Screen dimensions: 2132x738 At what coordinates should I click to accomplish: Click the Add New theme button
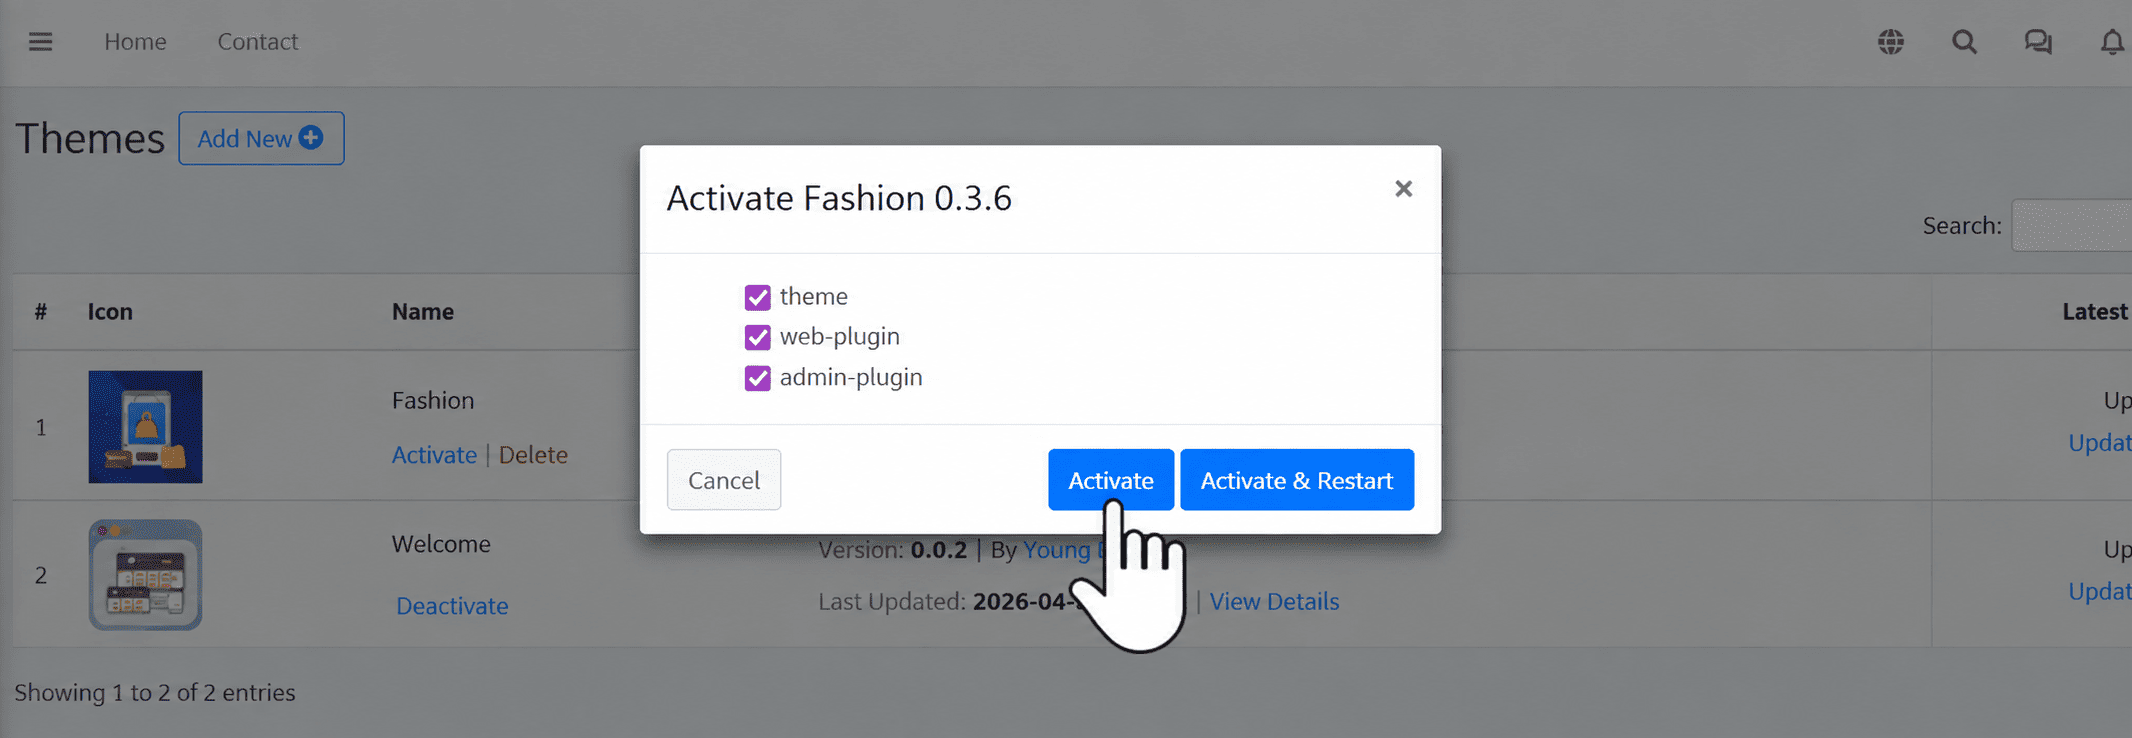click(261, 138)
